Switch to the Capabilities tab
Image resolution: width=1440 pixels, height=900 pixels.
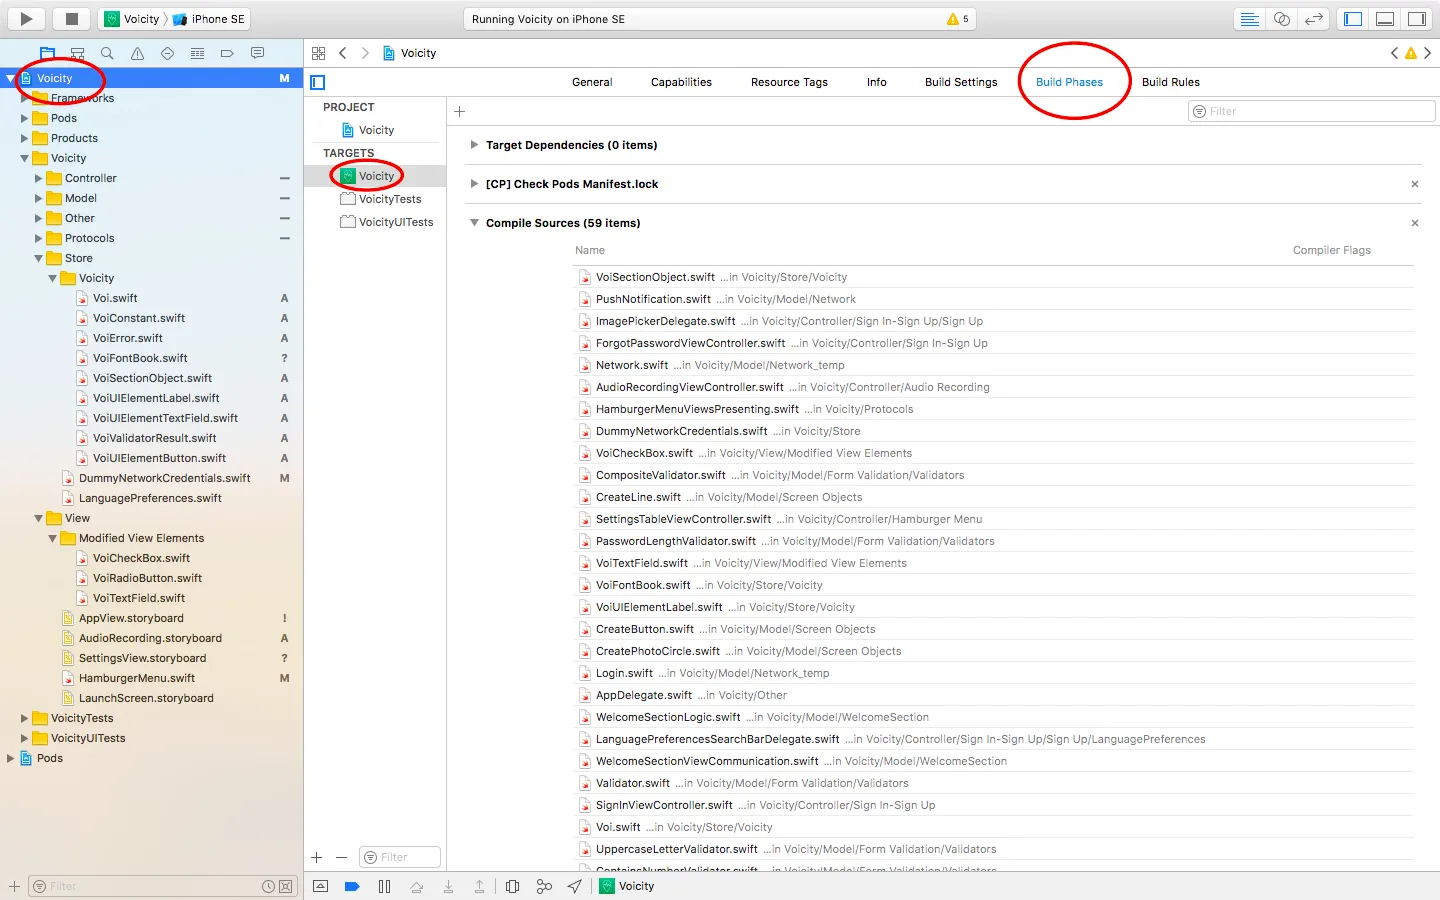pyautogui.click(x=681, y=82)
